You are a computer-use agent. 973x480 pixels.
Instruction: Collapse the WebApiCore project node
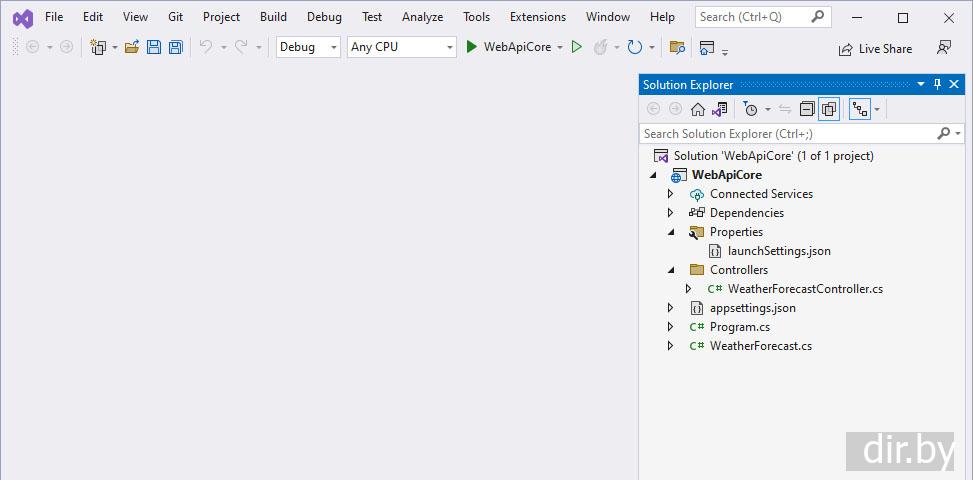653,176
